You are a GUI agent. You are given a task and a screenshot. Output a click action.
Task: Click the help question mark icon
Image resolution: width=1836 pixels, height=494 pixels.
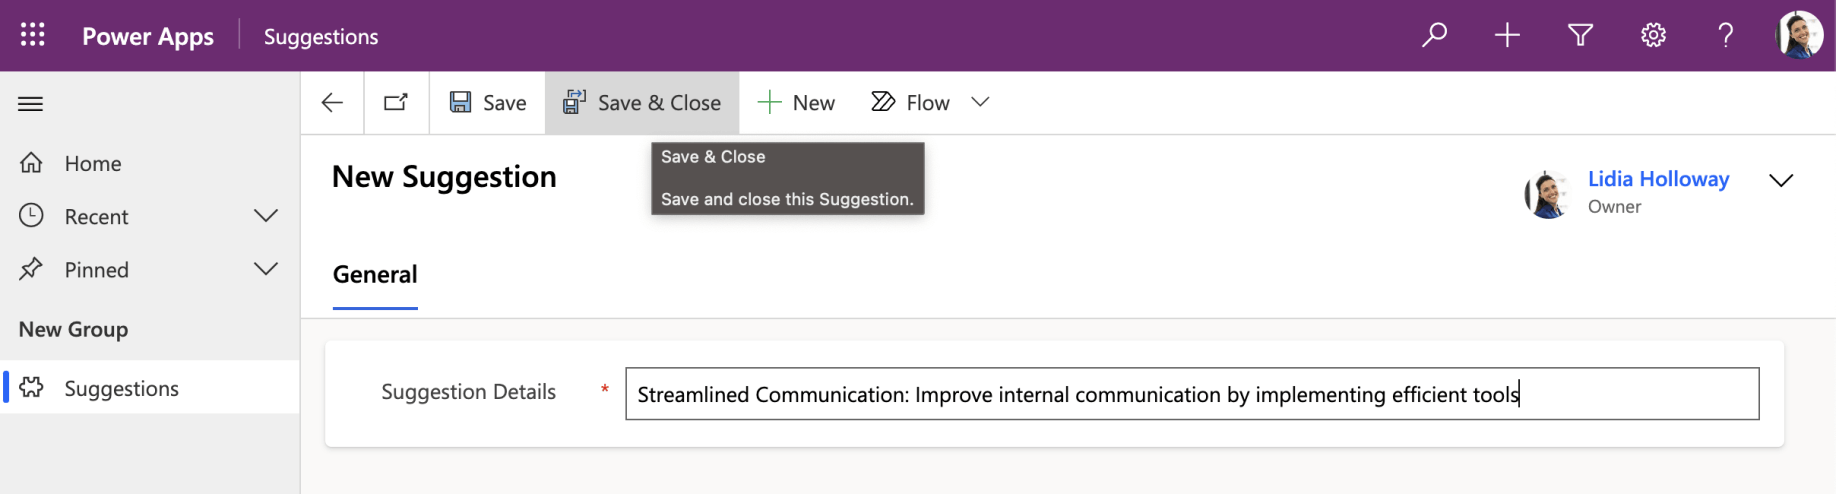[1726, 35]
